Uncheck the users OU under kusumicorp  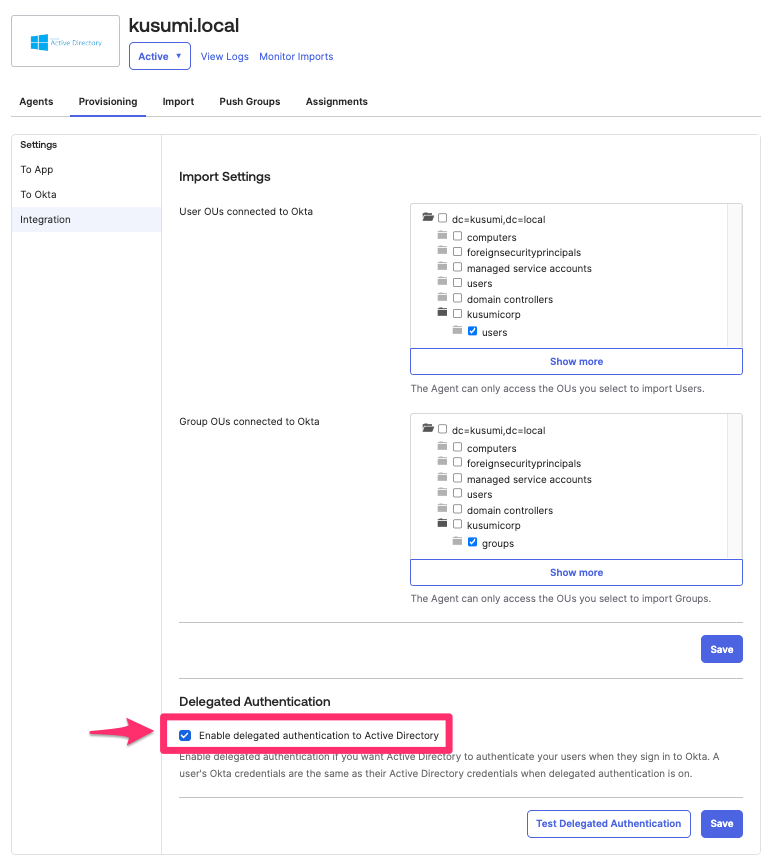(472, 331)
